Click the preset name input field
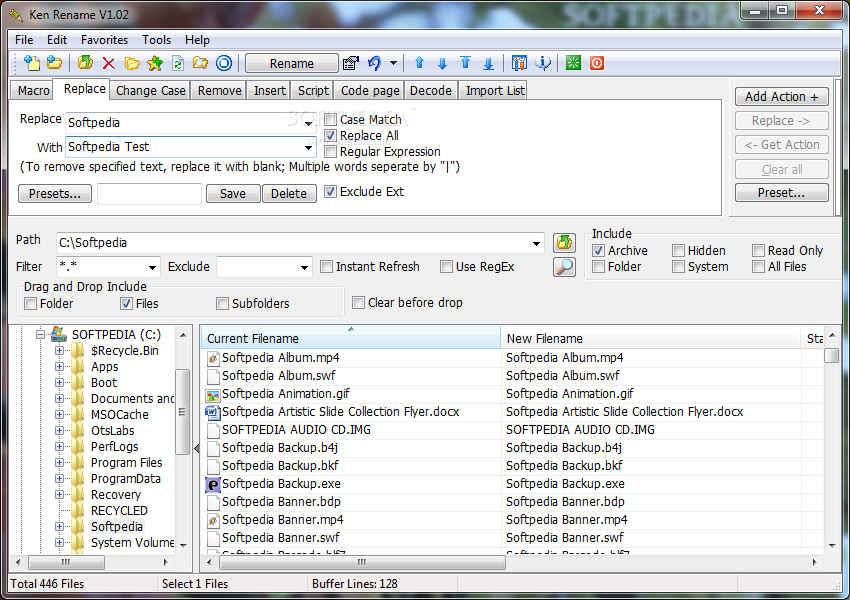Image resolution: width=850 pixels, height=600 pixels. [x=149, y=193]
